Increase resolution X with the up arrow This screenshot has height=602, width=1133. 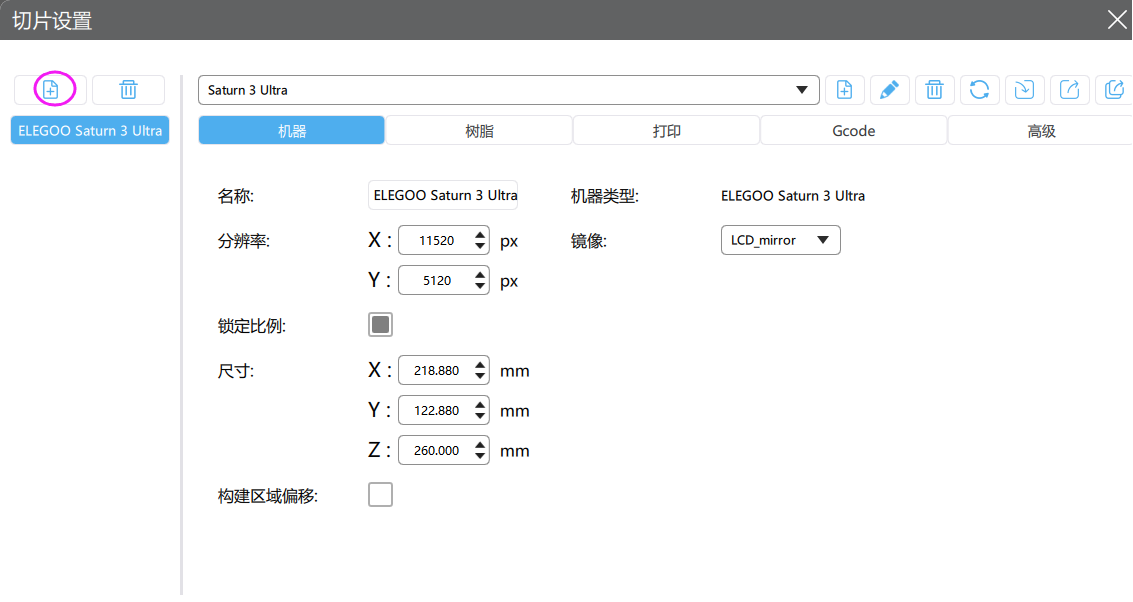480,234
